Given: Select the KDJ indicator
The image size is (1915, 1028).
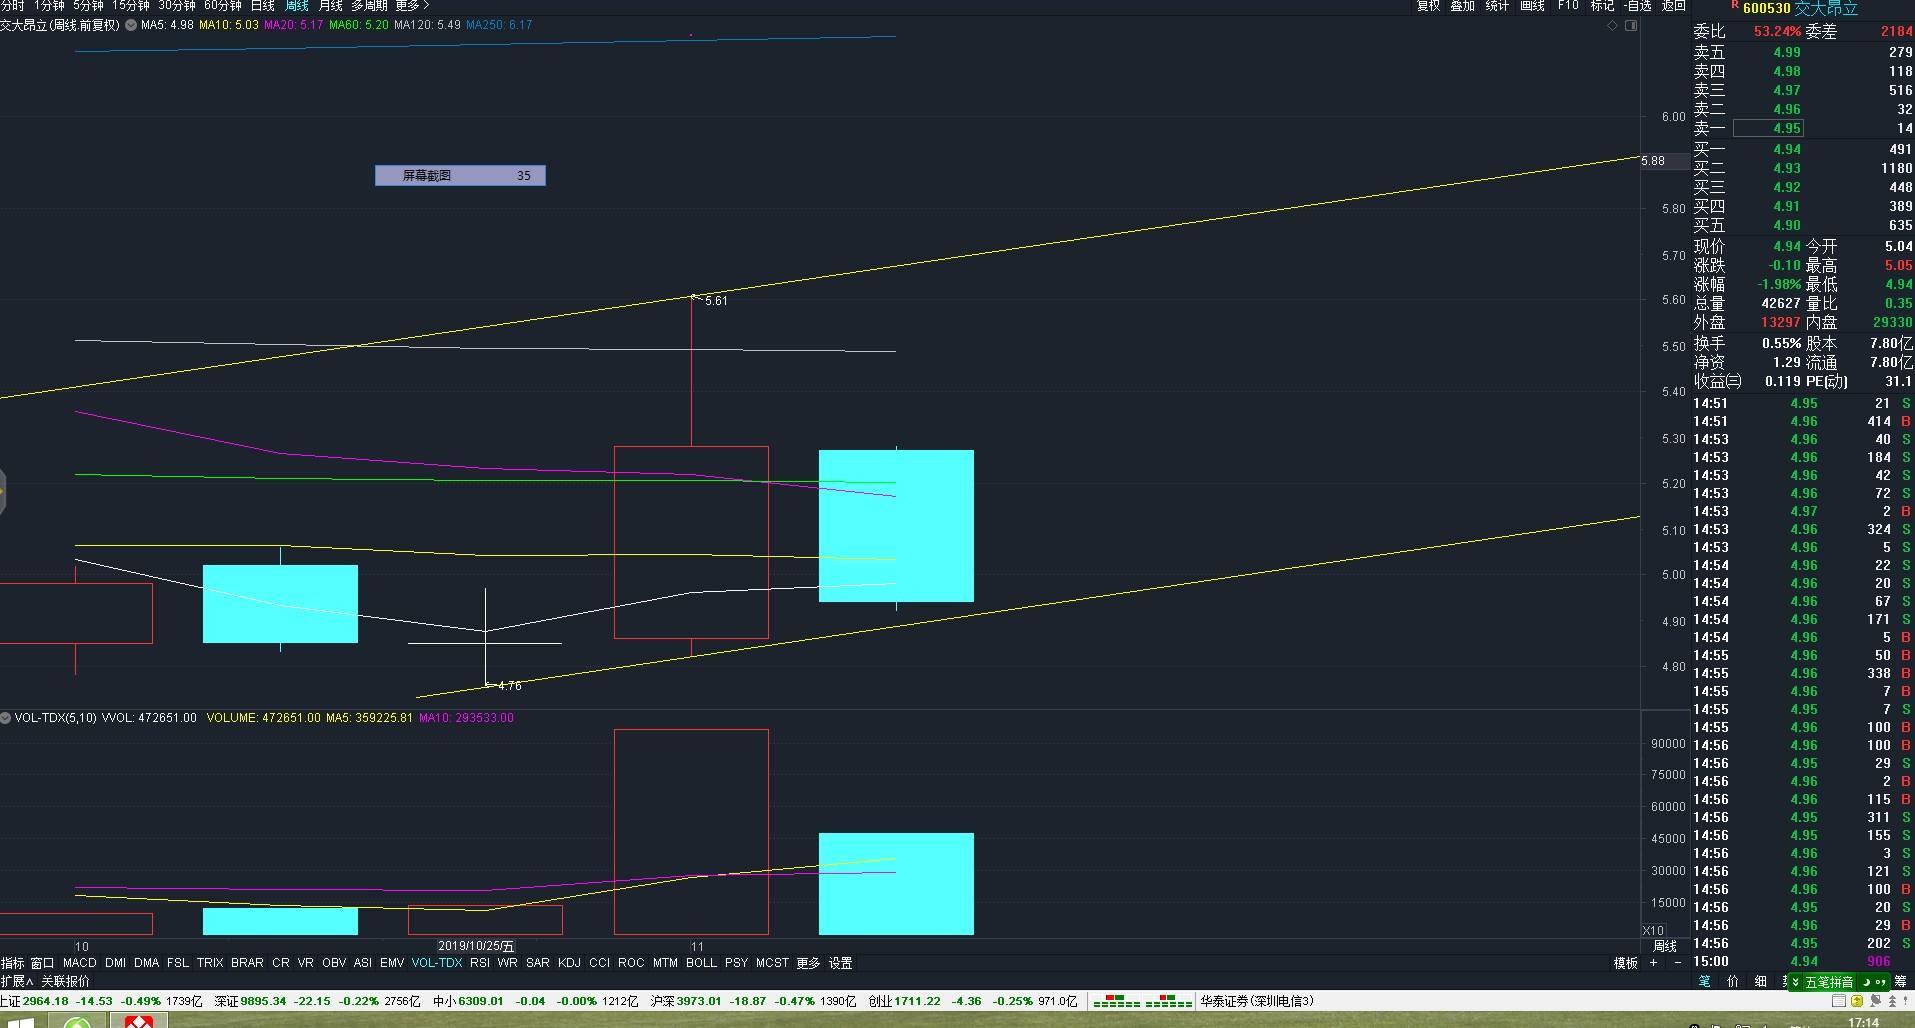Looking at the screenshot, I should click(569, 963).
